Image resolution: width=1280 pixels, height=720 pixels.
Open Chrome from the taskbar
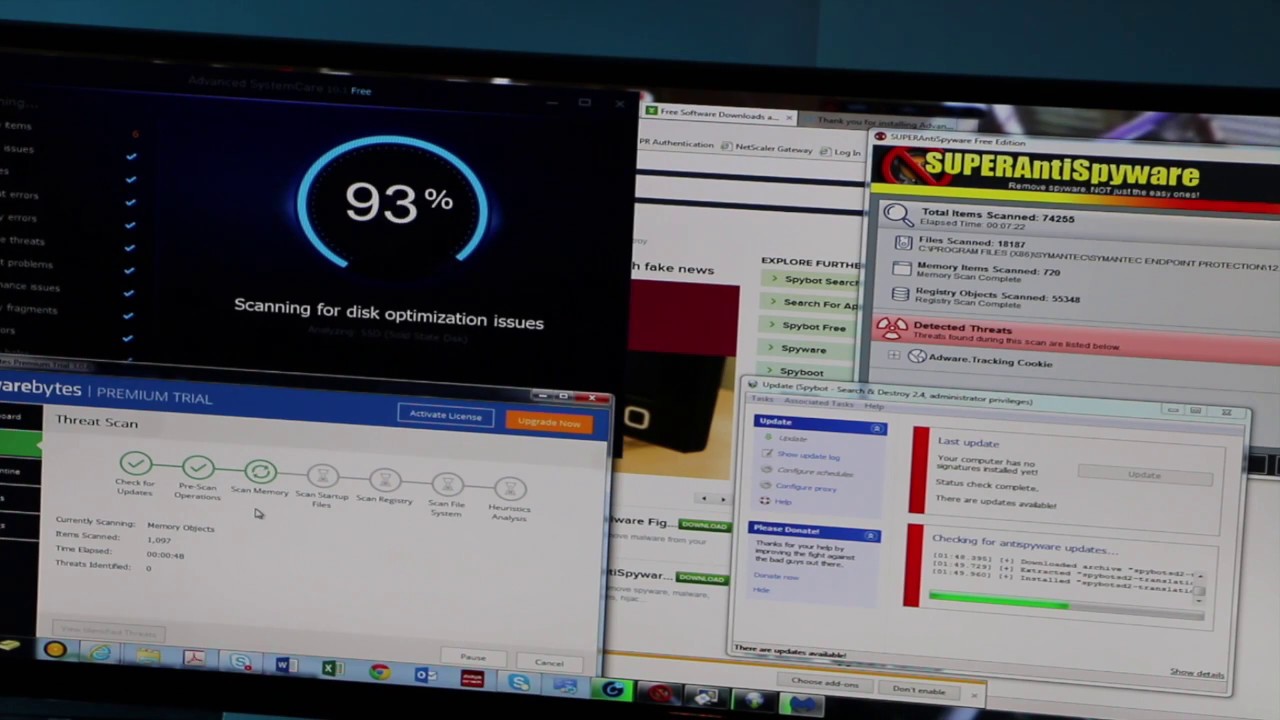click(379, 672)
